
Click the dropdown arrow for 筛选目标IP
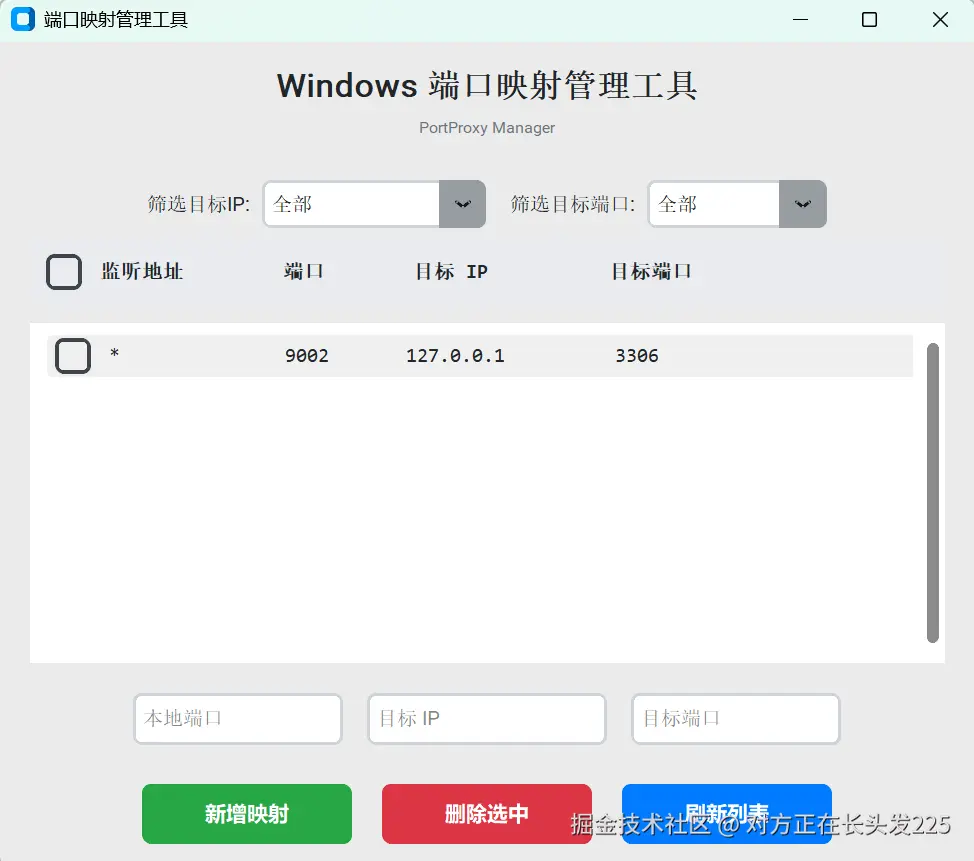(x=462, y=204)
